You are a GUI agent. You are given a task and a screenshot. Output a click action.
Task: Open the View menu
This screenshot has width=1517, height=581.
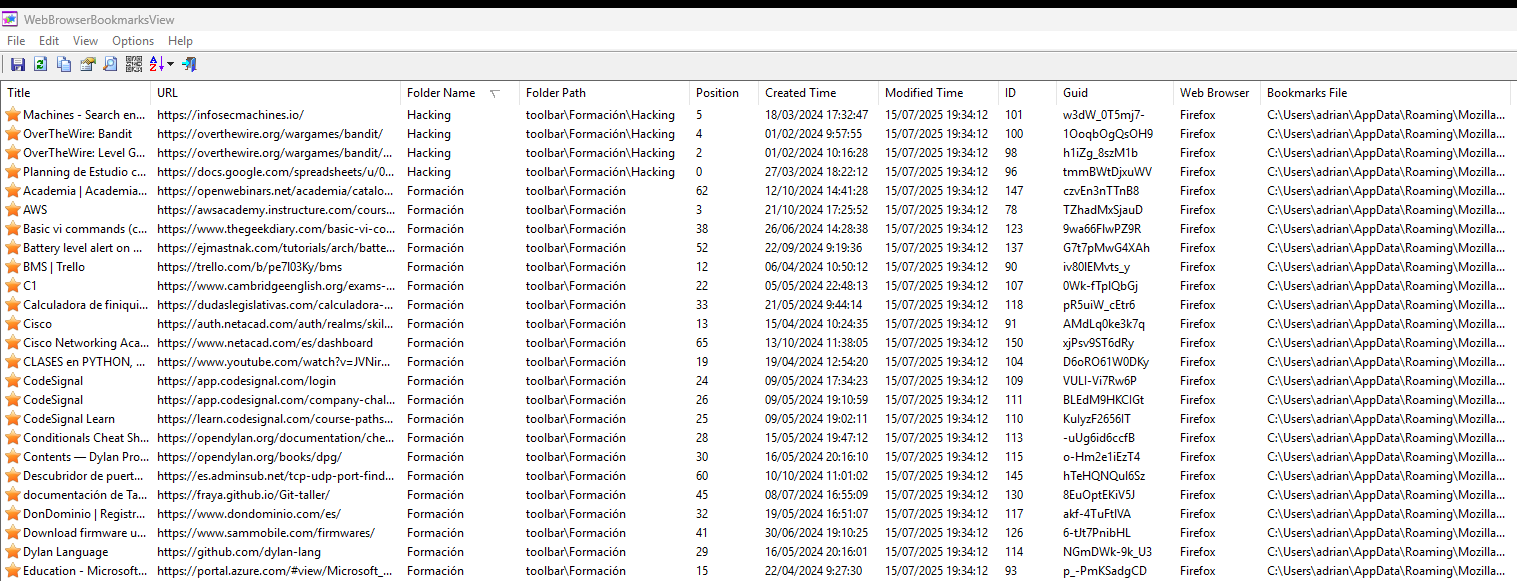click(85, 41)
